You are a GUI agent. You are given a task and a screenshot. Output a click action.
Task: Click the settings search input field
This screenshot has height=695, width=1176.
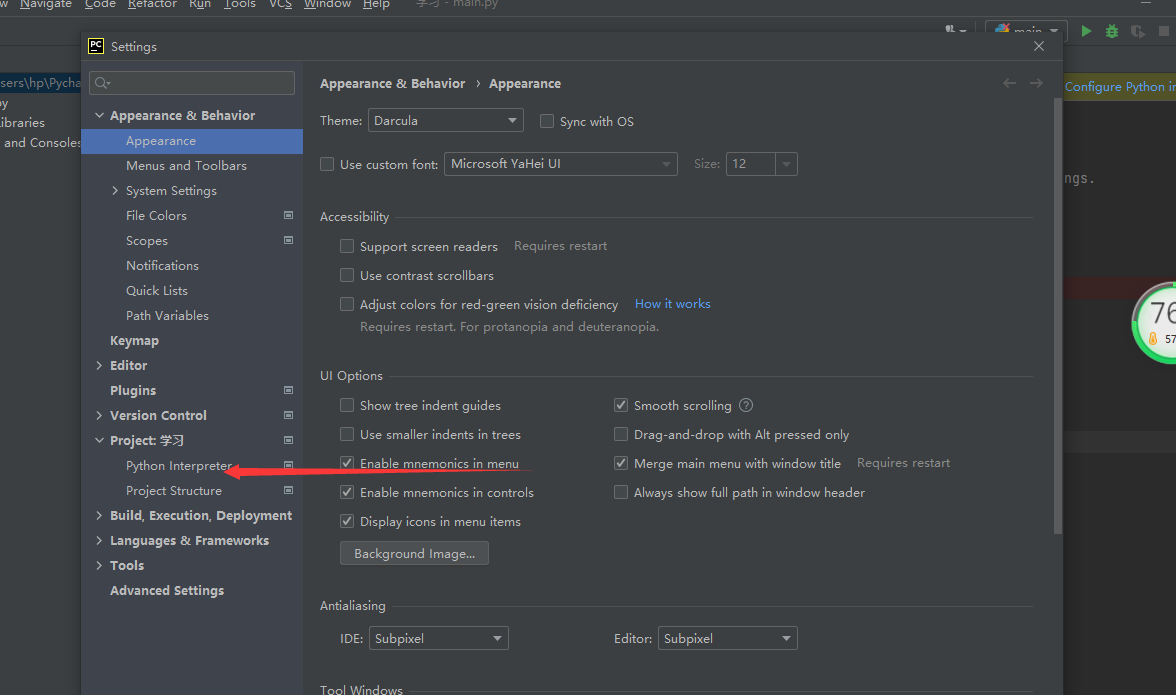click(192, 83)
